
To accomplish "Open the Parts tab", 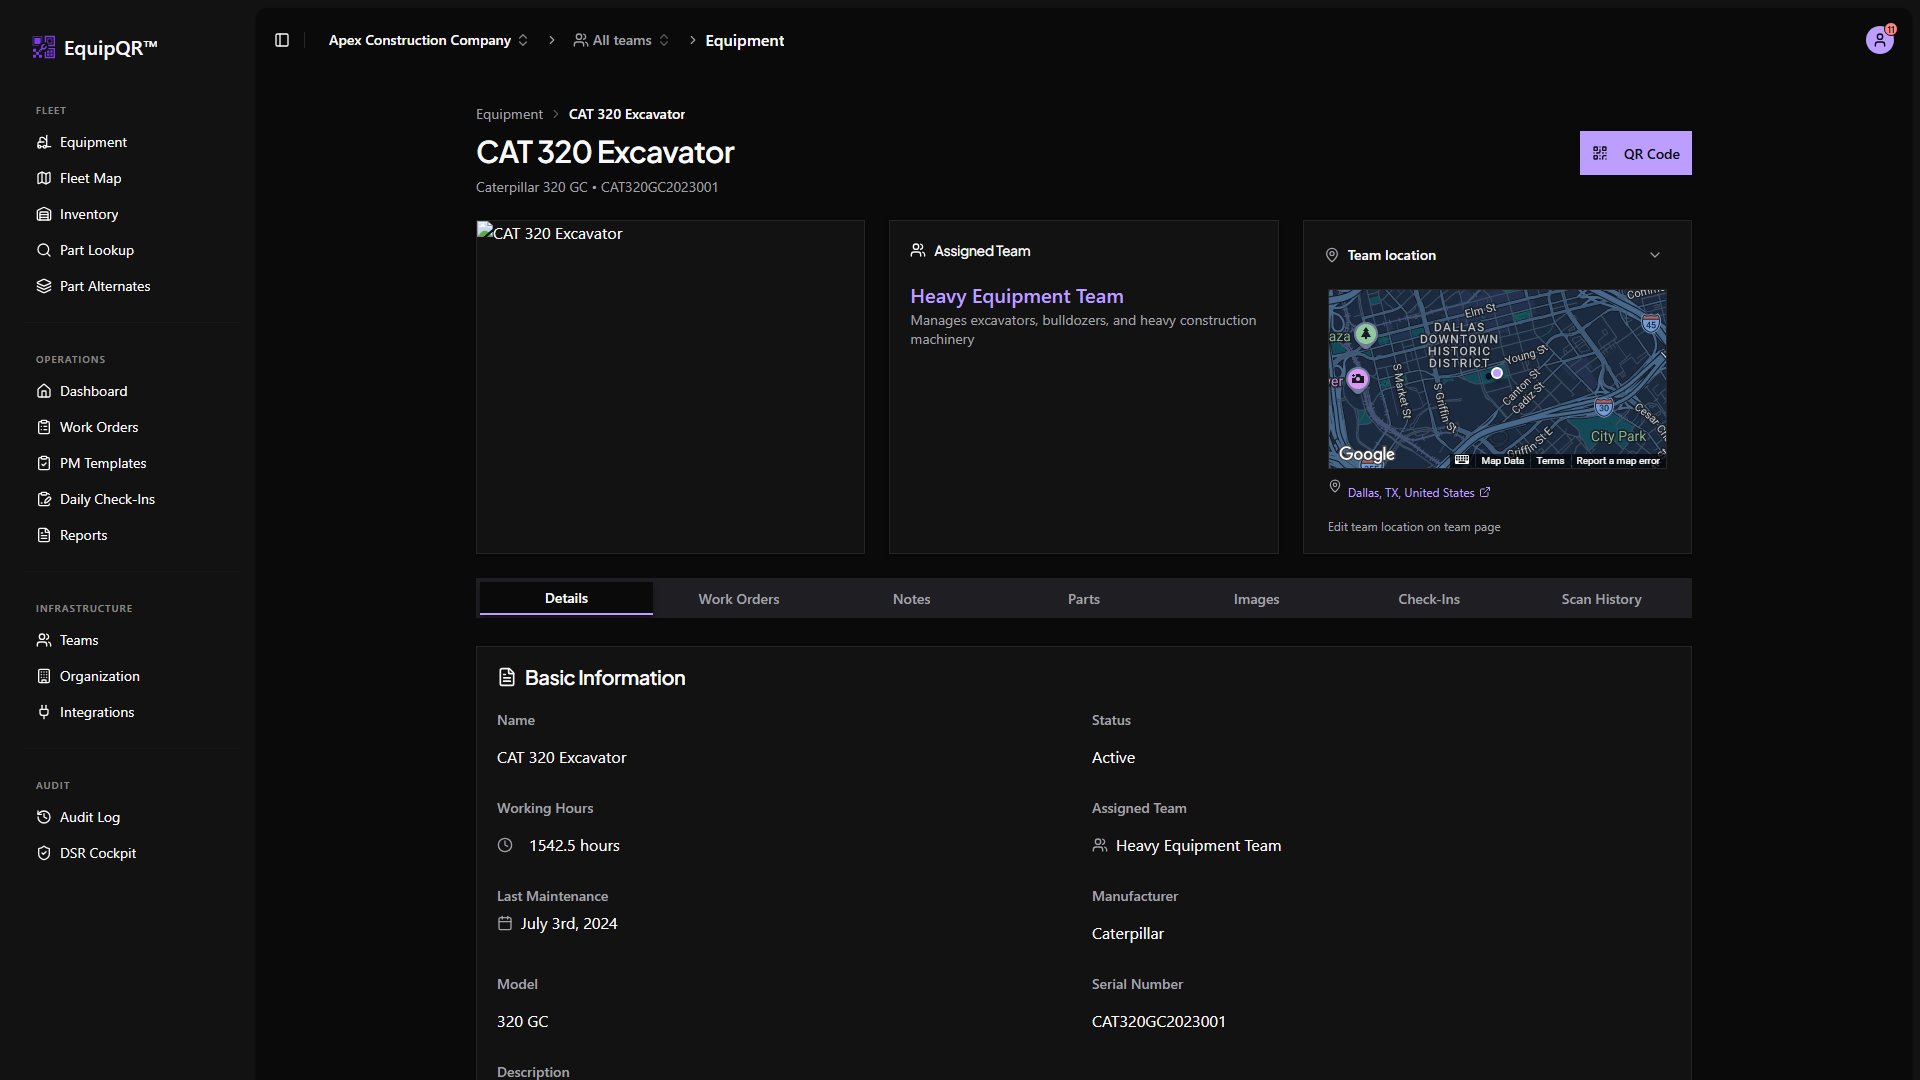I will pyautogui.click(x=1084, y=599).
